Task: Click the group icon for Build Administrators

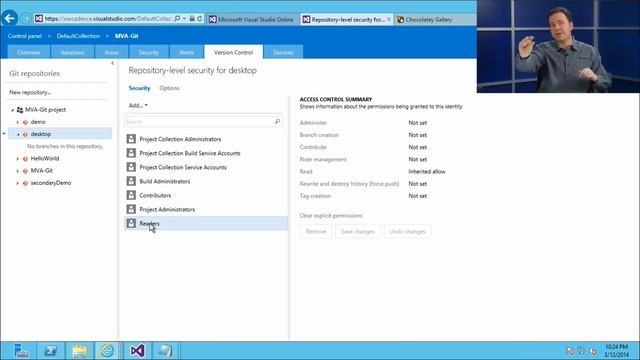Action: pyautogui.click(x=131, y=181)
